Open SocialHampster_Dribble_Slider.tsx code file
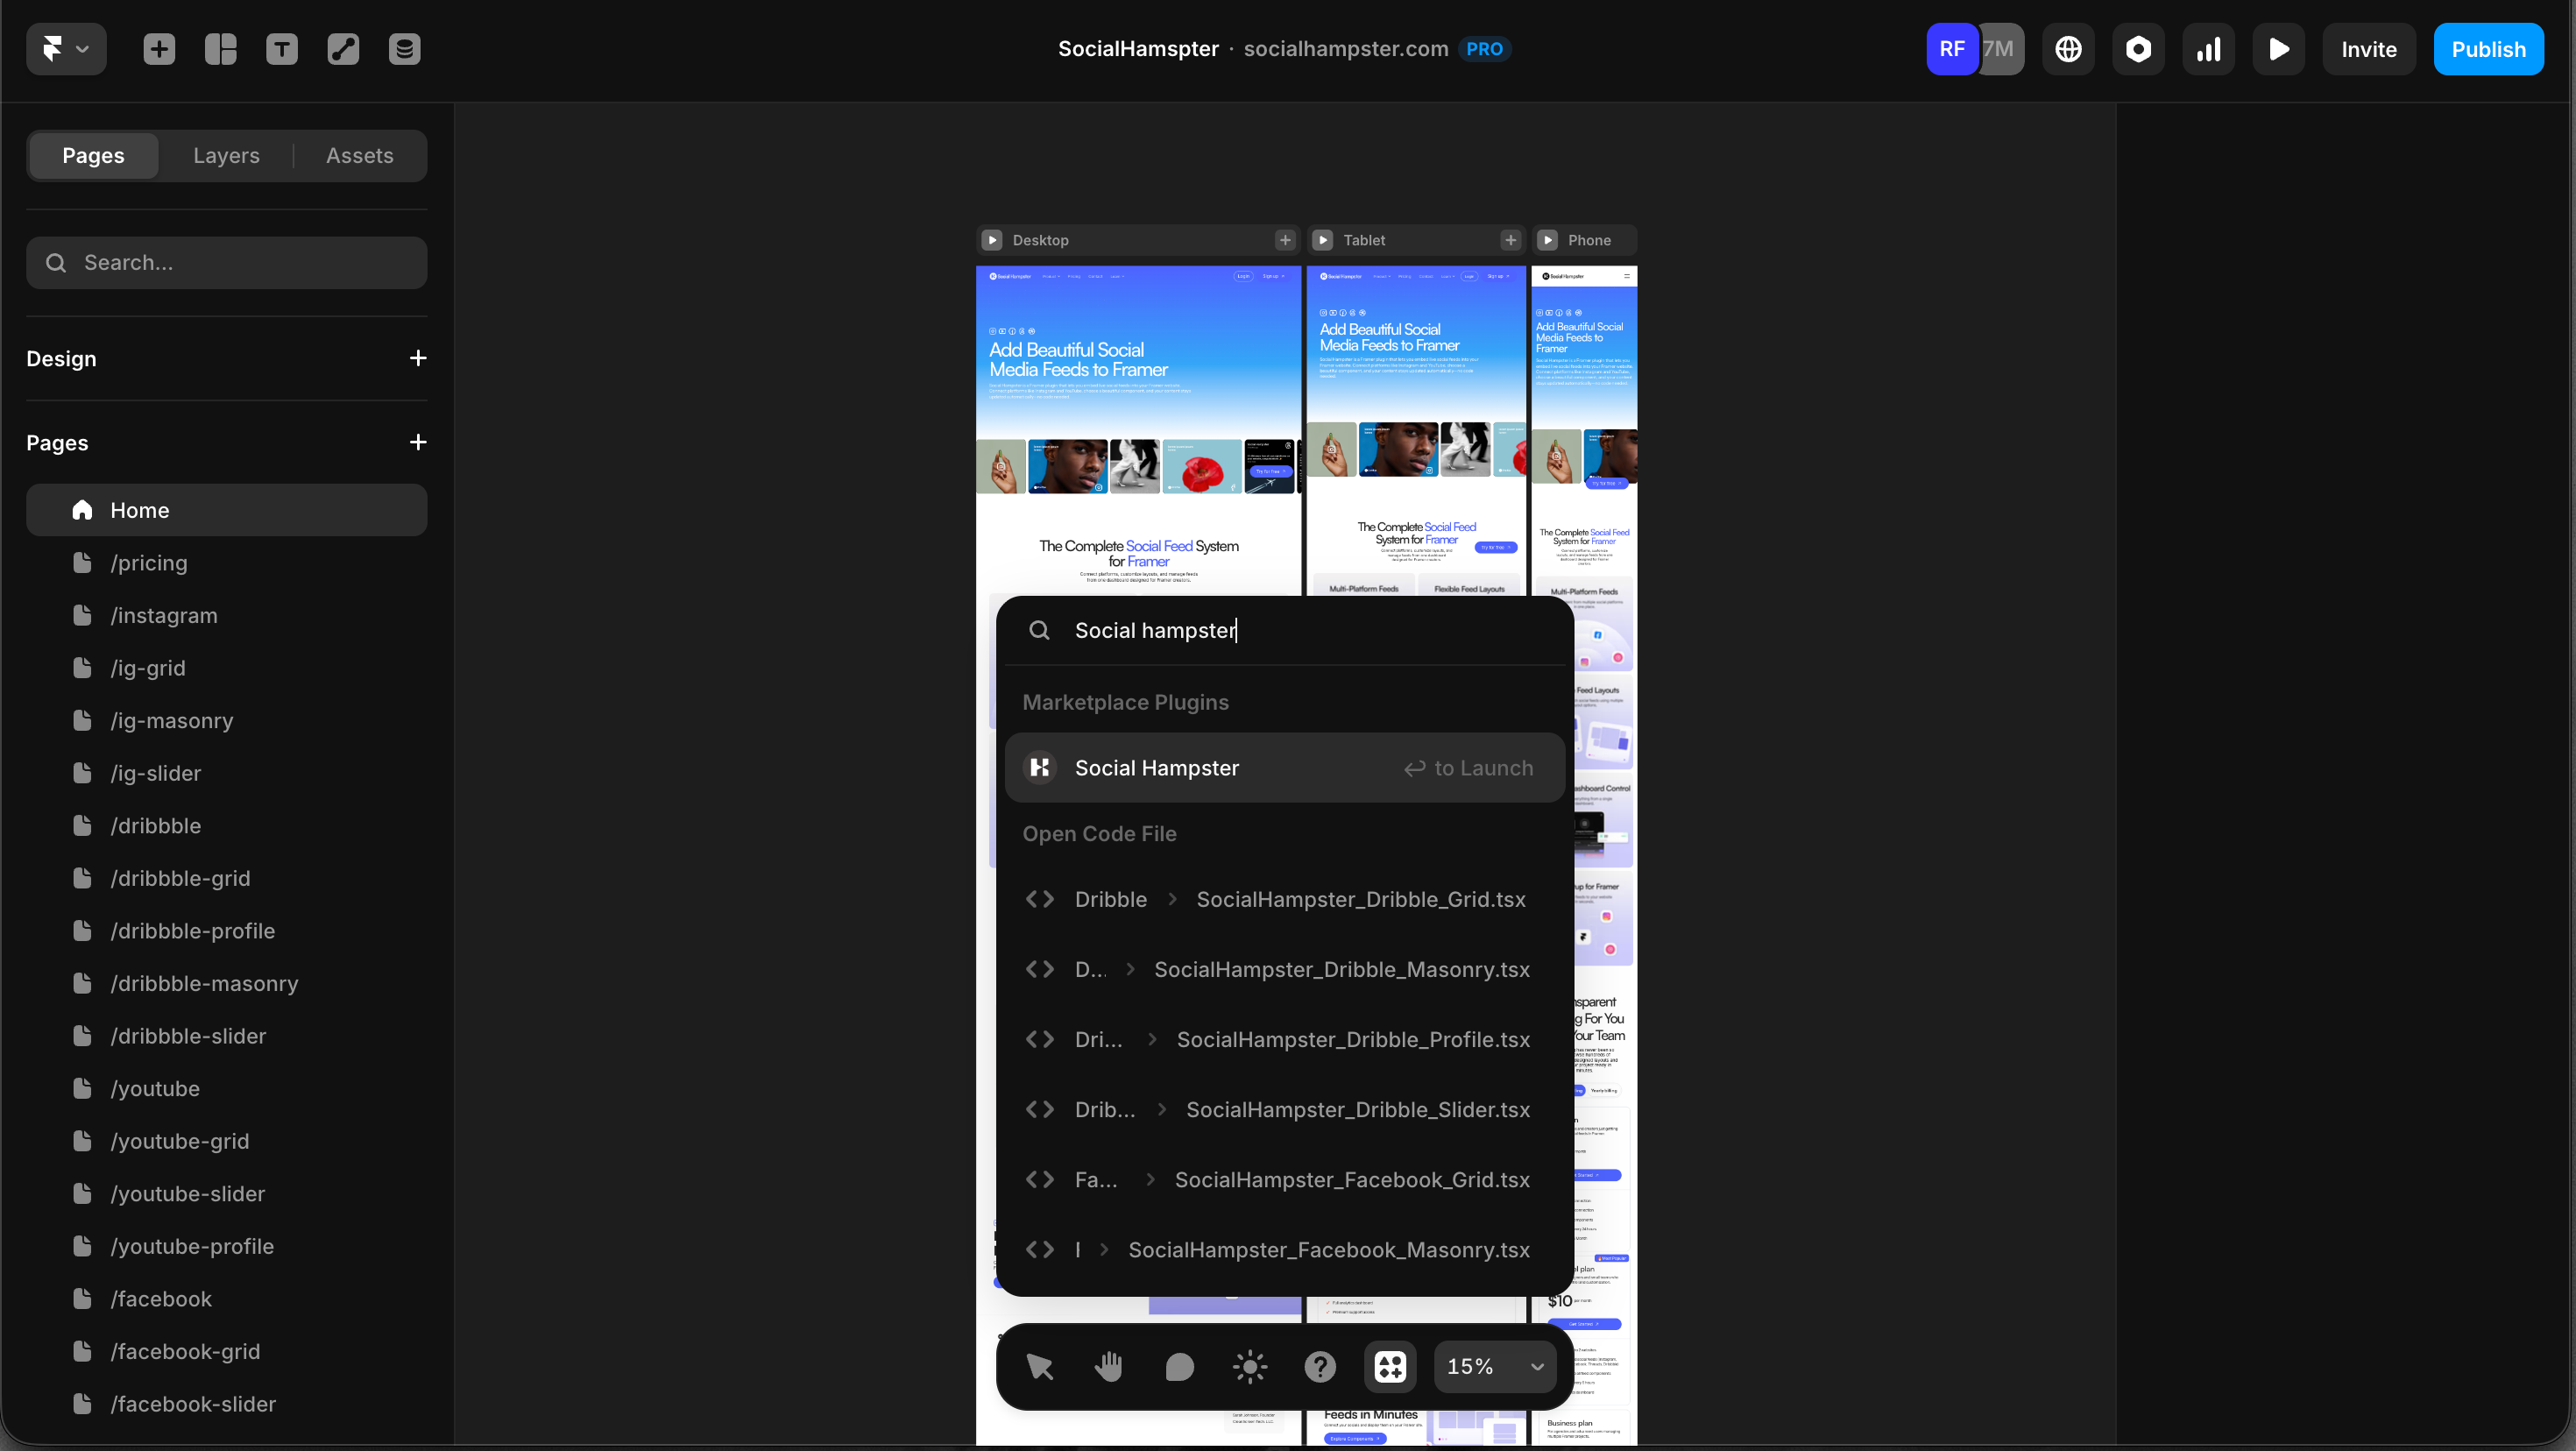2576x1451 pixels. coord(1285,1109)
